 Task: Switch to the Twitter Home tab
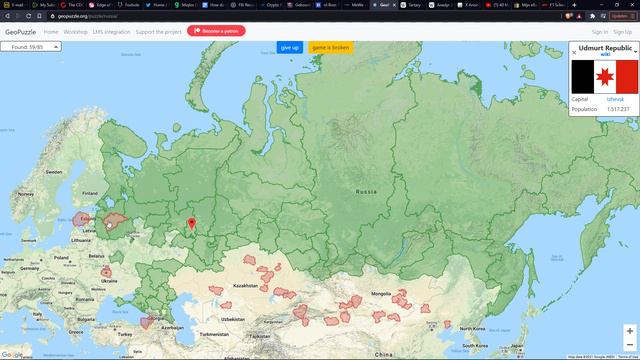click(156, 5)
